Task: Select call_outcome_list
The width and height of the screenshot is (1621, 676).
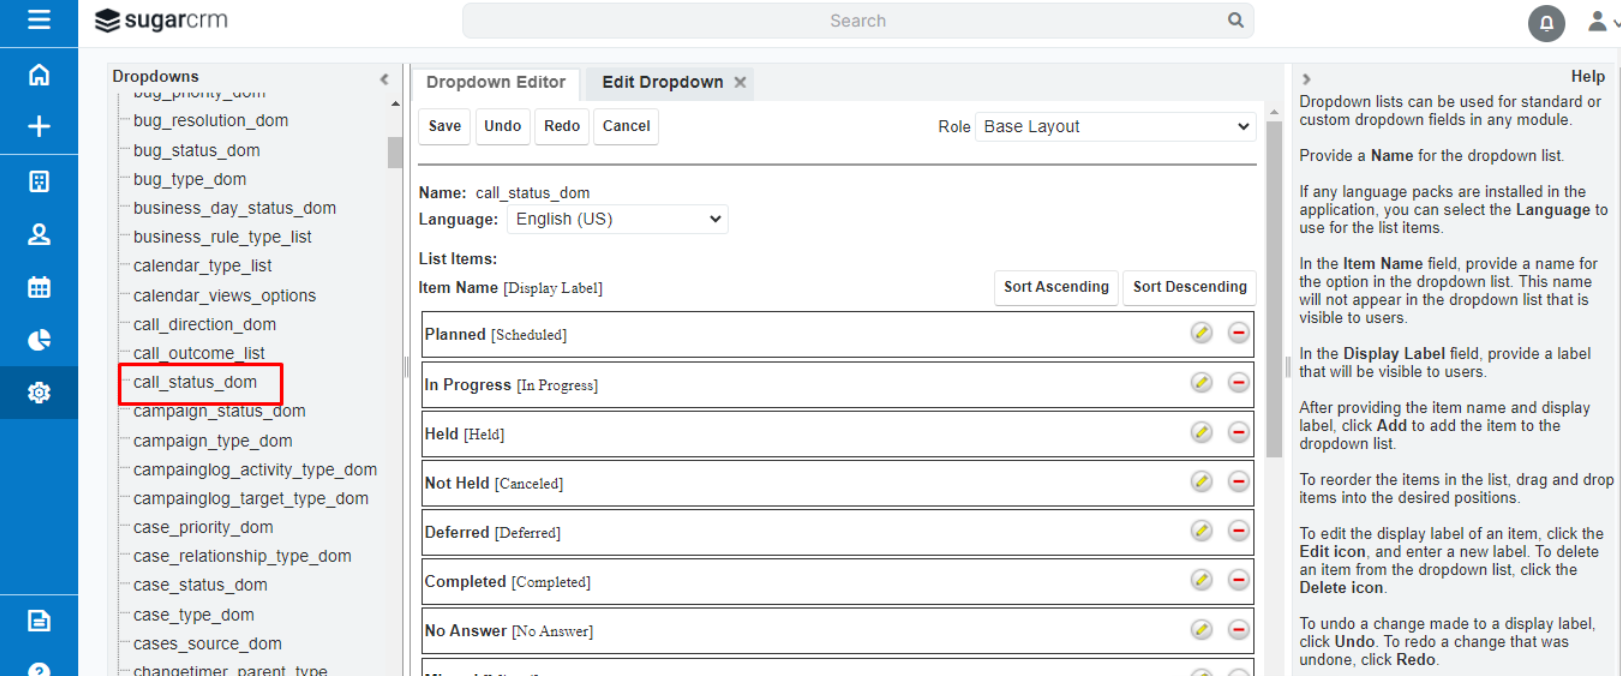Action: click(x=199, y=354)
